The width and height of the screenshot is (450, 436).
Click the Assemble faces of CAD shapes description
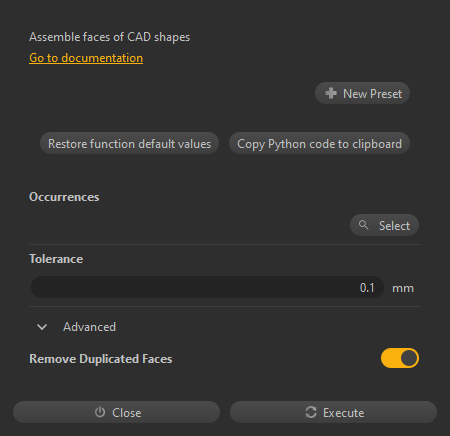coord(109,37)
